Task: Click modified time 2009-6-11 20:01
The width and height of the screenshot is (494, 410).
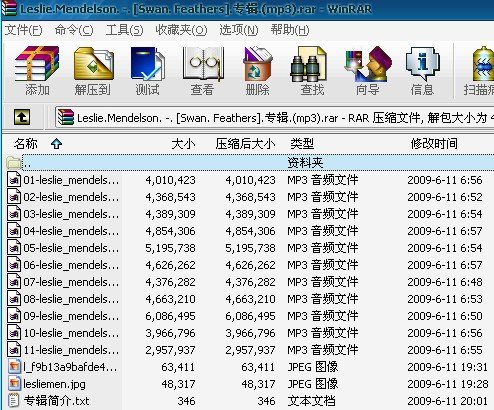Action: (x=447, y=401)
